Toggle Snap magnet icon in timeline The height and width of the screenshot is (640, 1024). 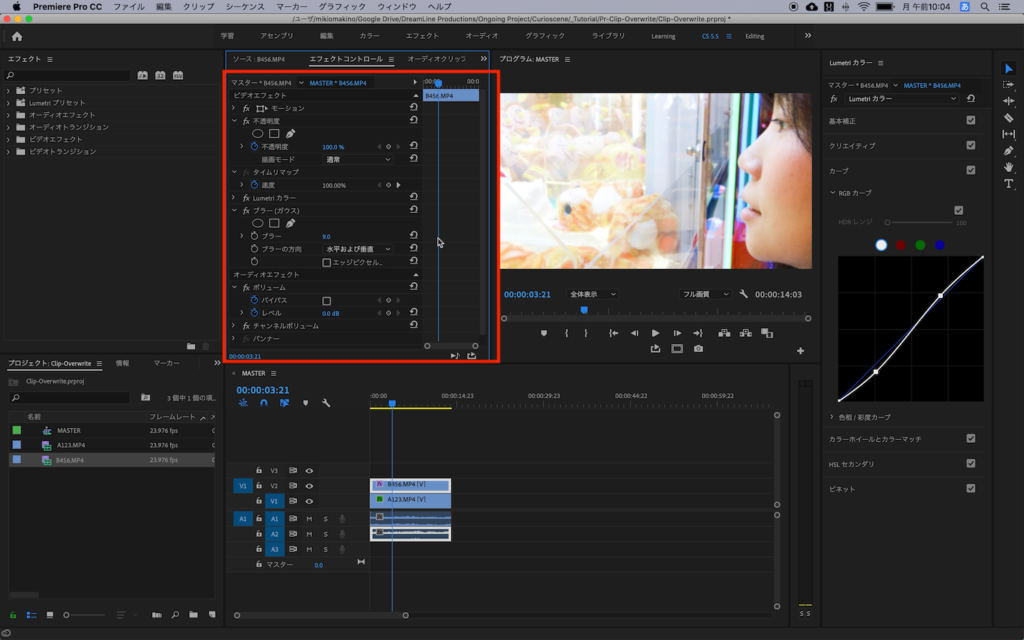click(264, 403)
